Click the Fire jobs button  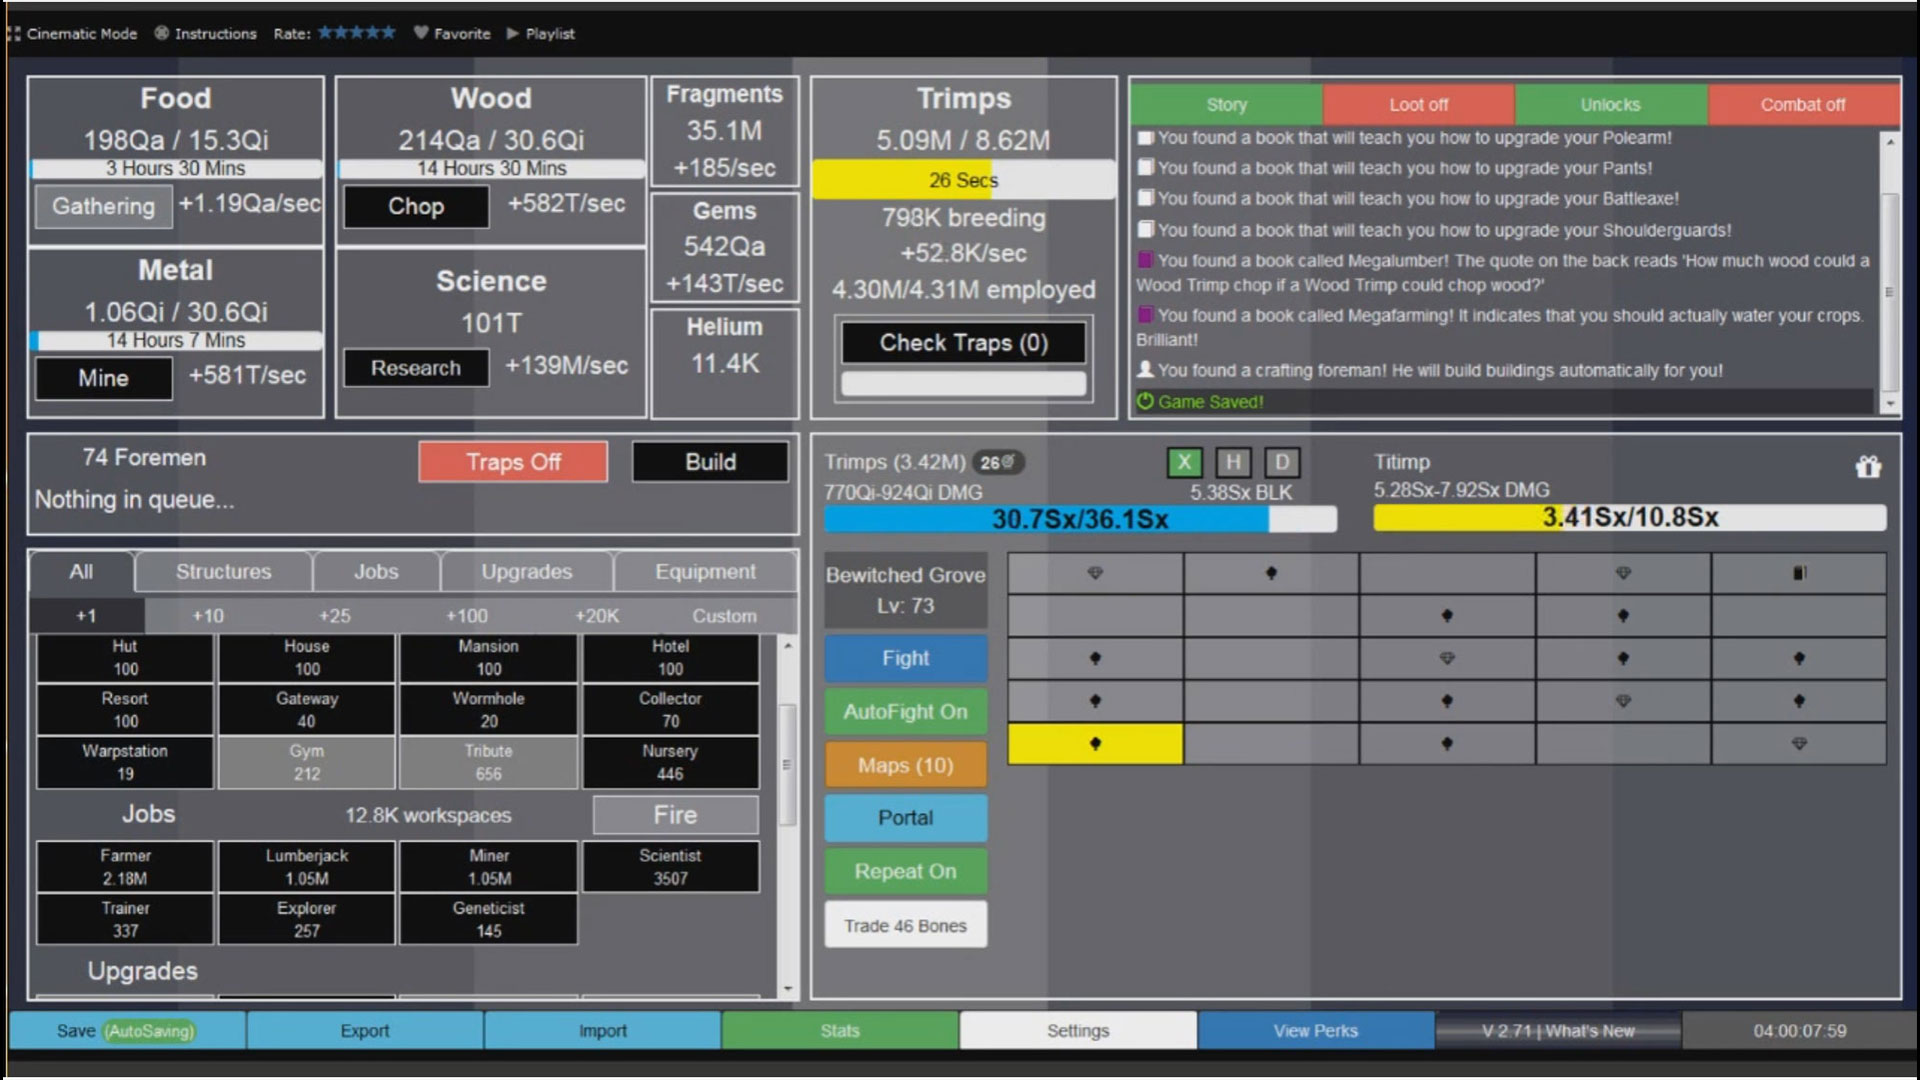pyautogui.click(x=675, y=815)
